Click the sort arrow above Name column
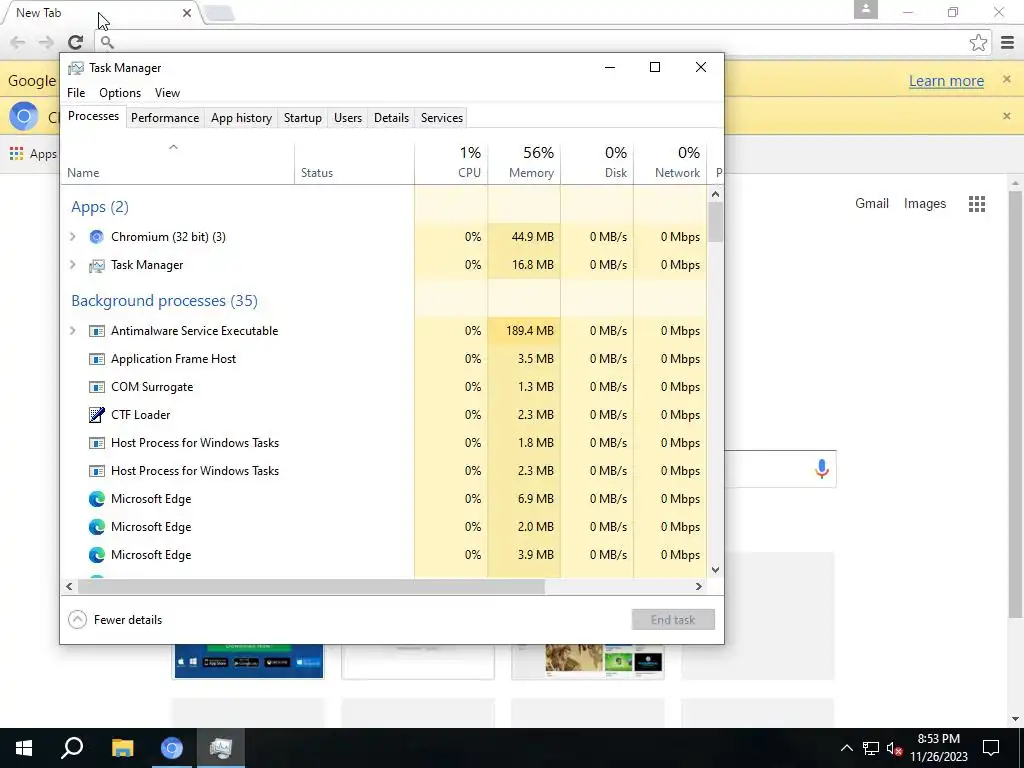 173,148
